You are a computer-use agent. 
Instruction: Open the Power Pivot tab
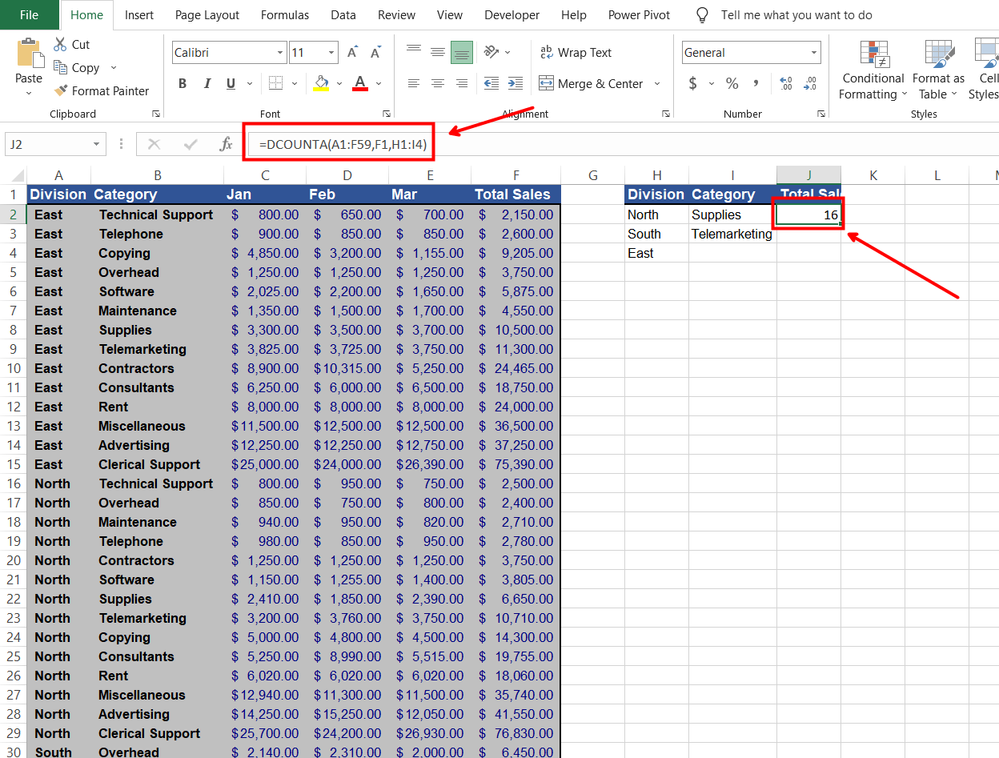638,15
